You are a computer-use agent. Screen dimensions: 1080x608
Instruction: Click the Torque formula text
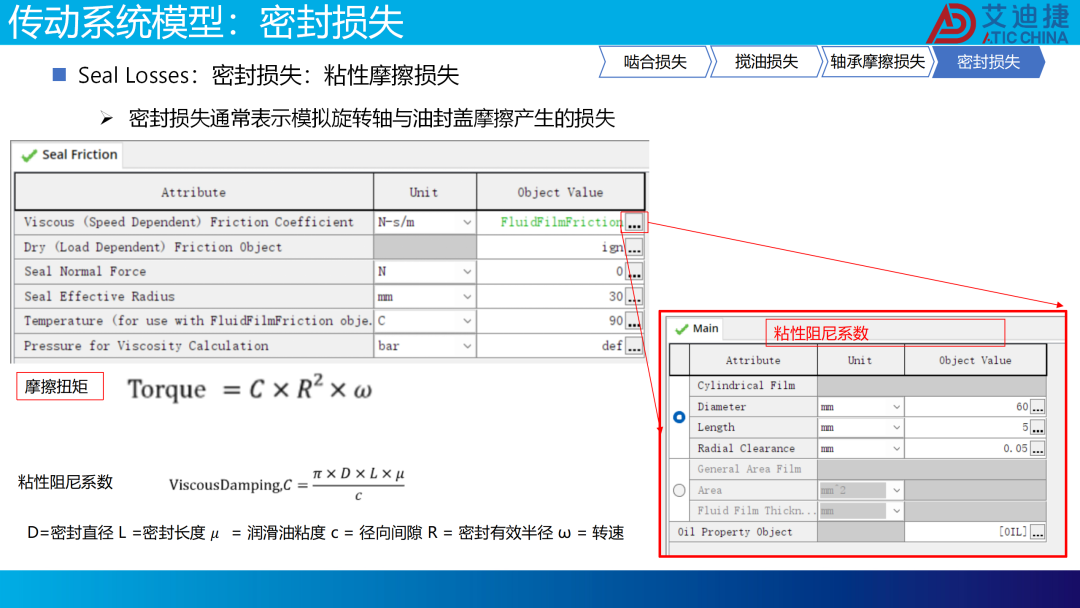point(249,390)
